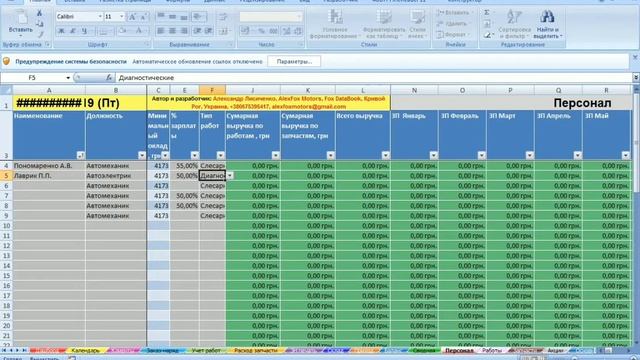Switch to the Работы sheet tab
The width and height of the screenshot is (640, 360).
[x=492, y=351]
